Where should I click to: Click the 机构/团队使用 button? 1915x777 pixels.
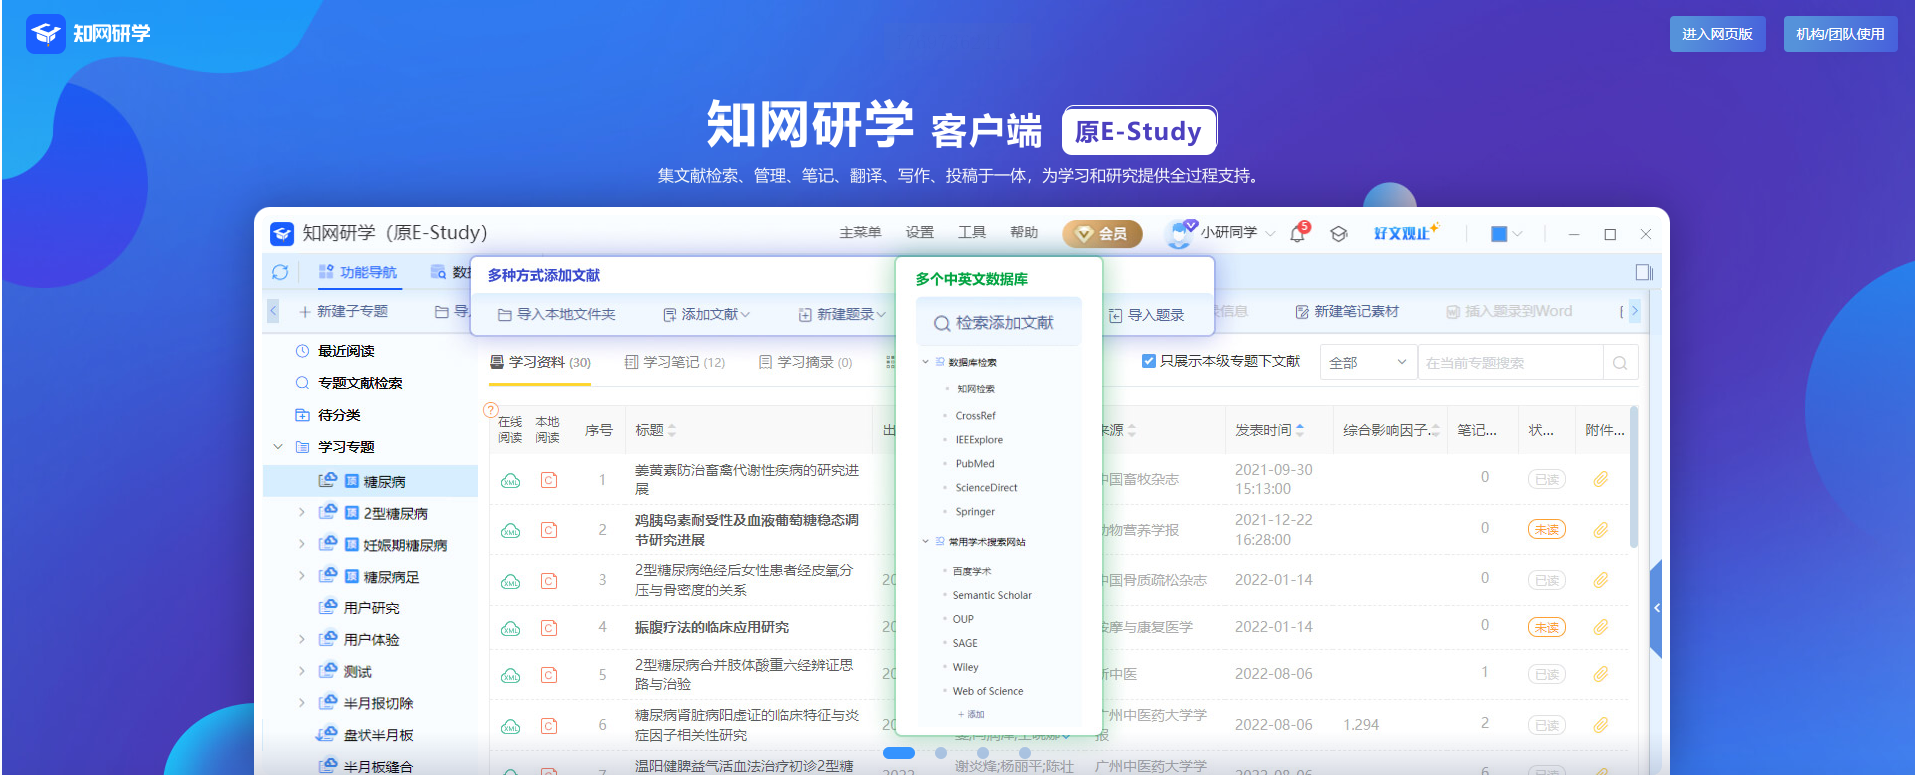(x=1840, y=34)
